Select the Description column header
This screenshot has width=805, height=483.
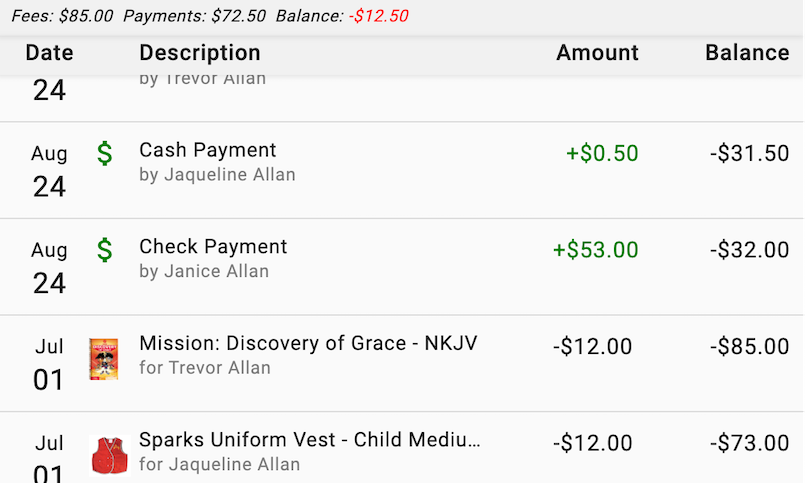(x=200, y=53)
